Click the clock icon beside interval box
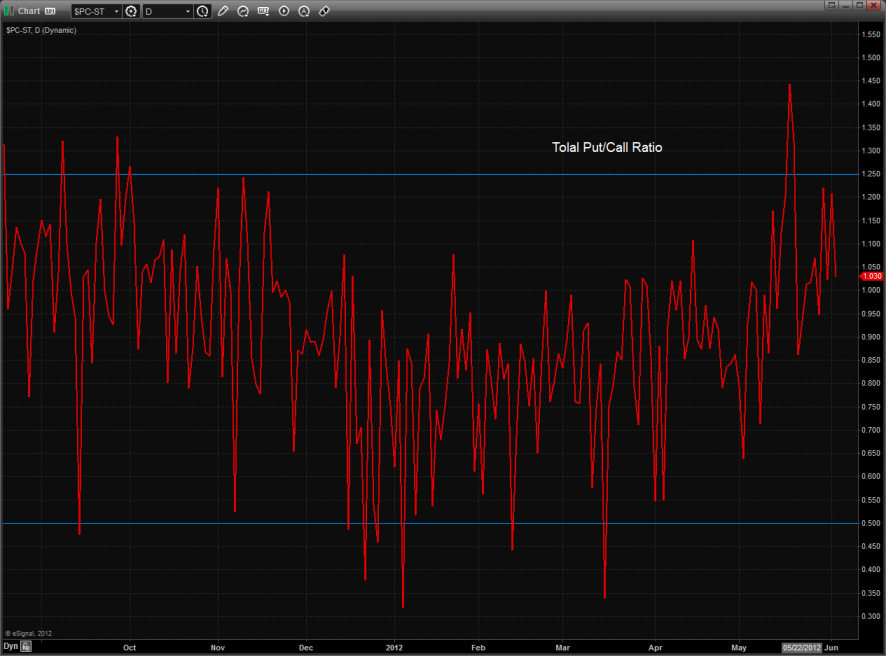 [x=203, y=11]
